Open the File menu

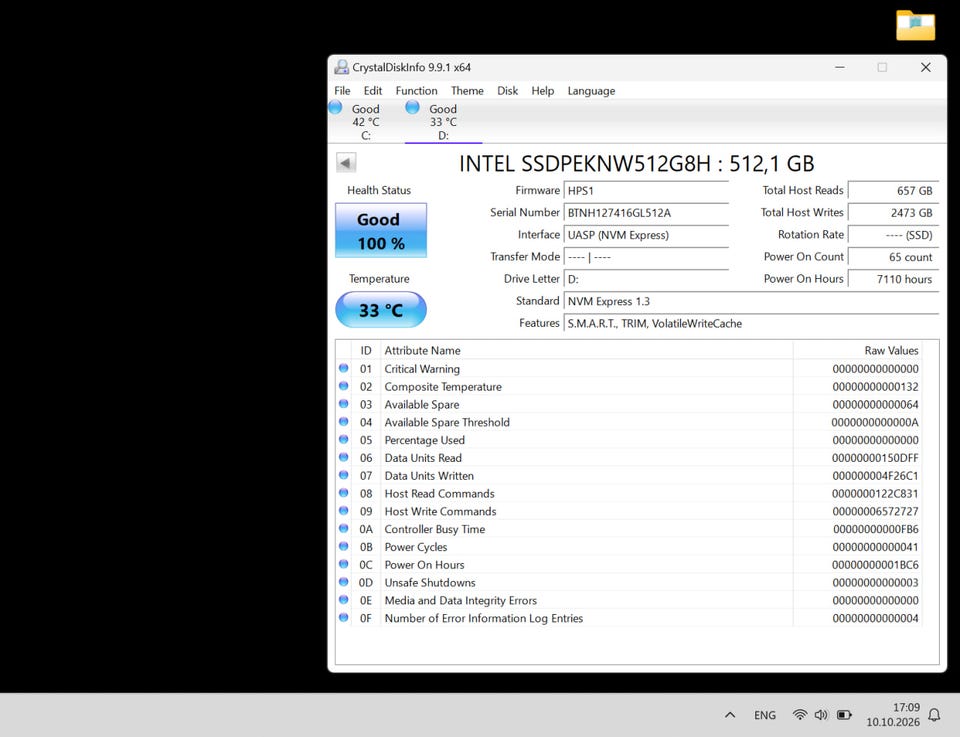[x=342, y=91]
